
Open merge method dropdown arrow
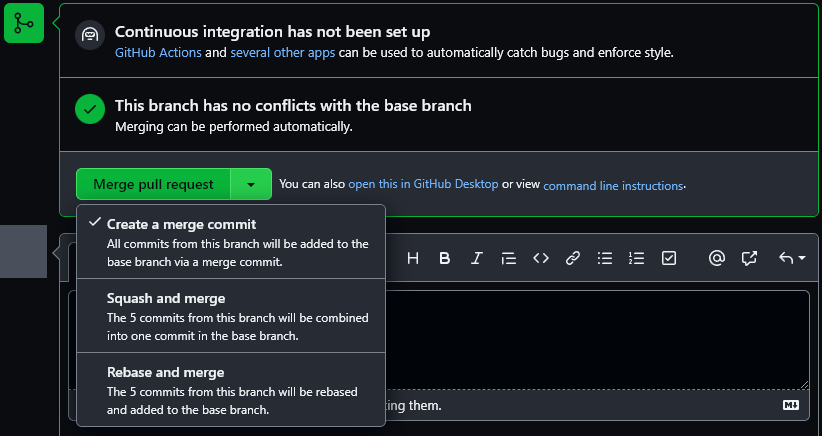pos(251,184)
